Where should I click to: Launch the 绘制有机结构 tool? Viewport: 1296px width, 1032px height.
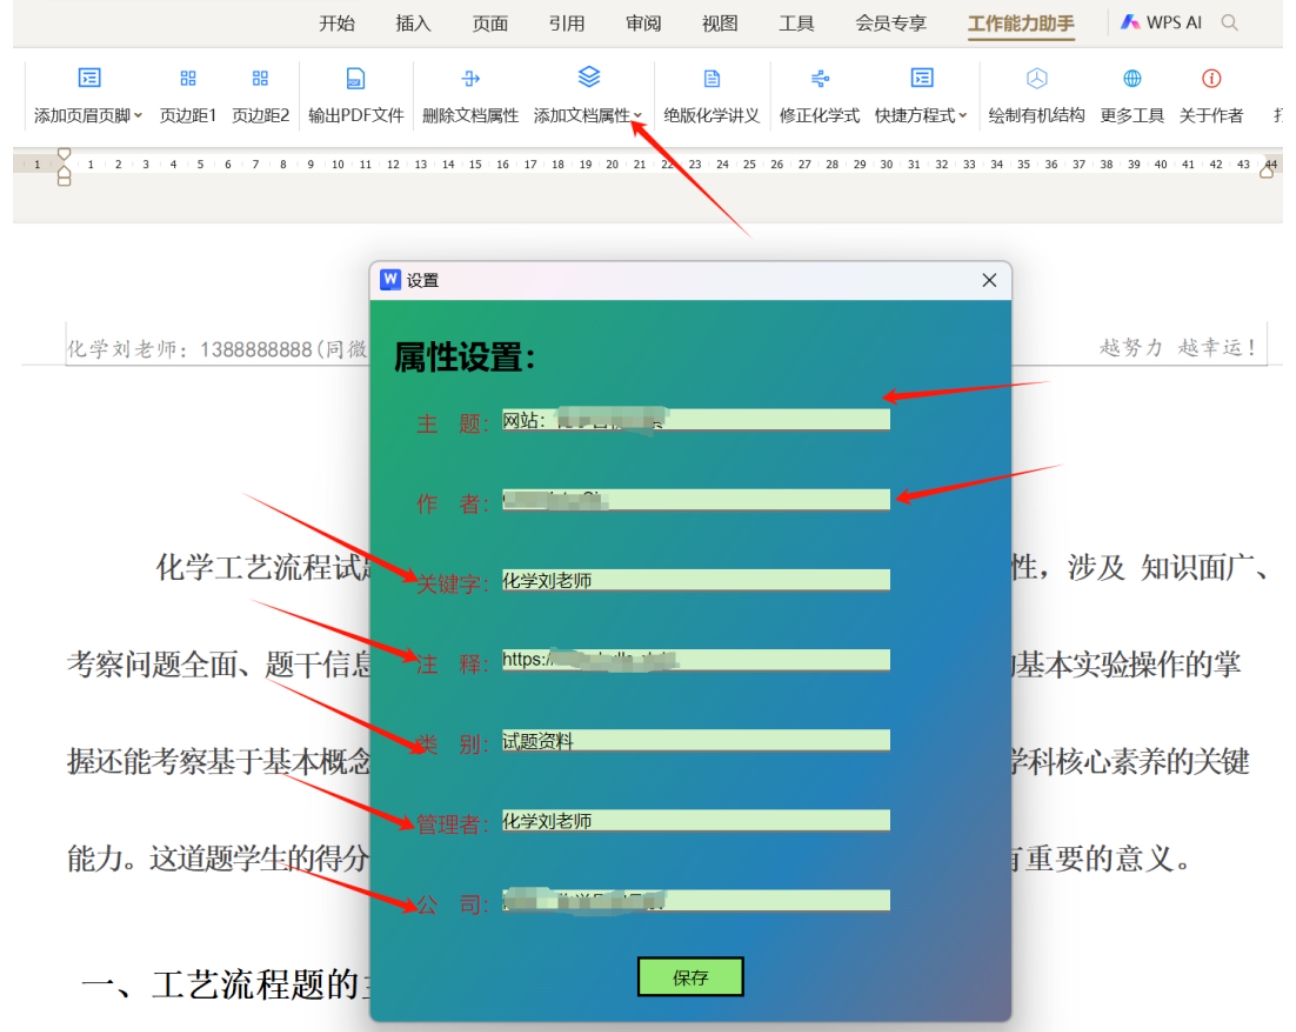[x=1036, y=78]
